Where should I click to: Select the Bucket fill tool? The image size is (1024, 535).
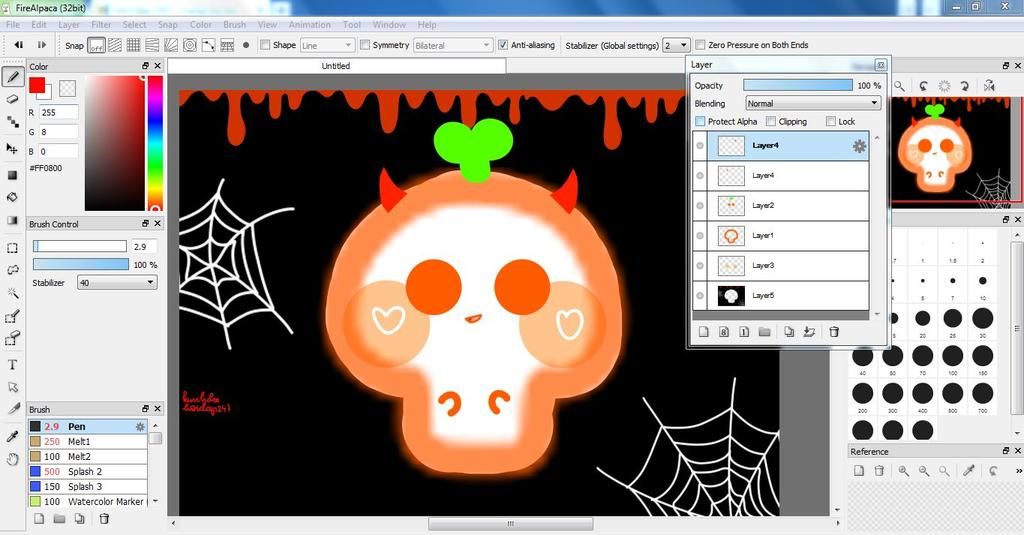click(12, 197)
